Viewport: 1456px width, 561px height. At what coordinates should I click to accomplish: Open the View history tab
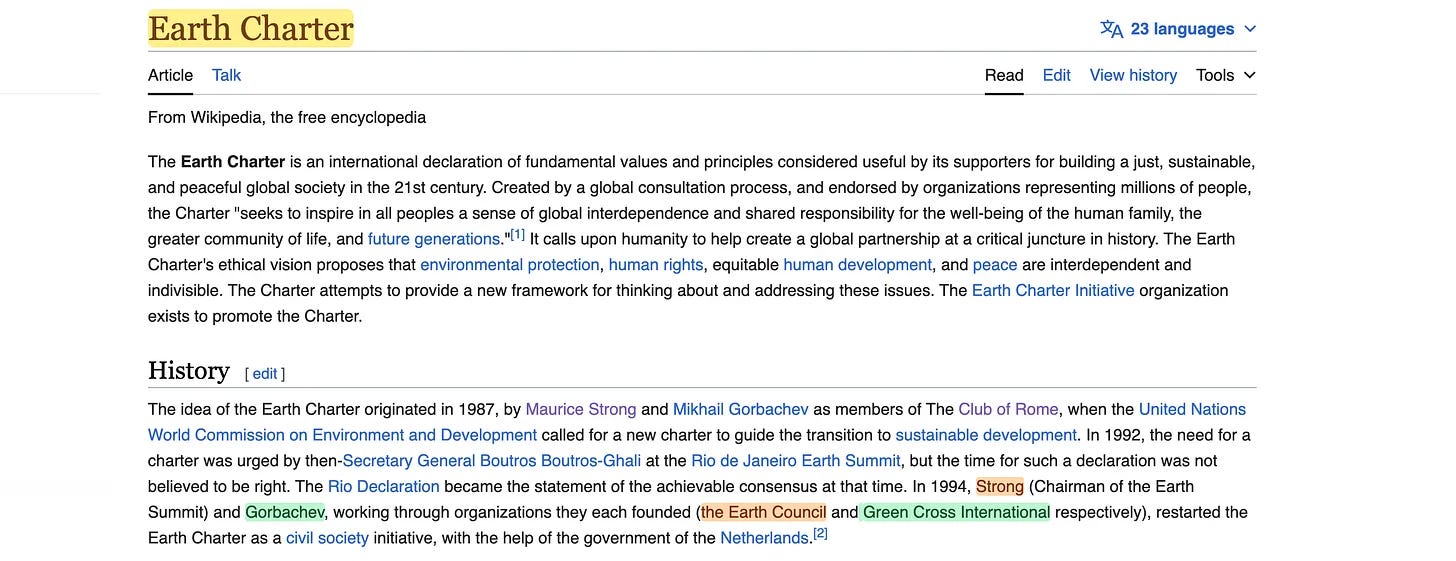point(1133,75)
